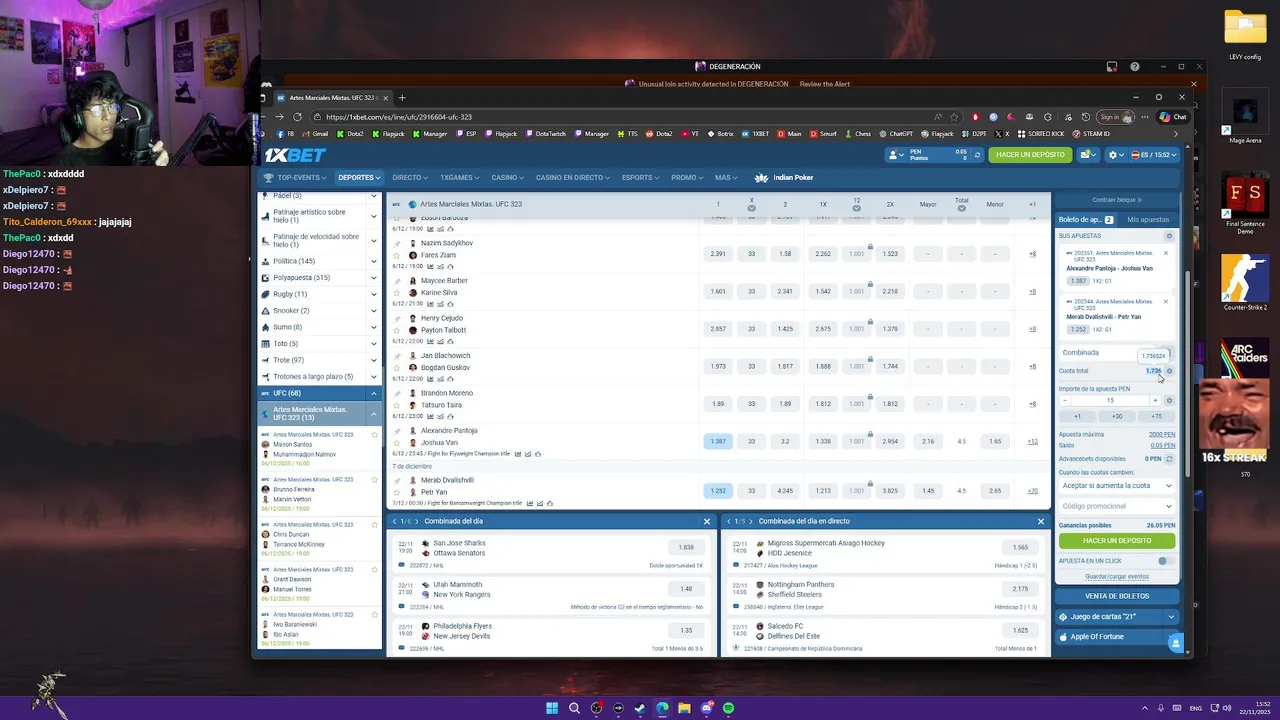Deselect odds 1.387 for Alexandre Pantoja

click(718, 441)
